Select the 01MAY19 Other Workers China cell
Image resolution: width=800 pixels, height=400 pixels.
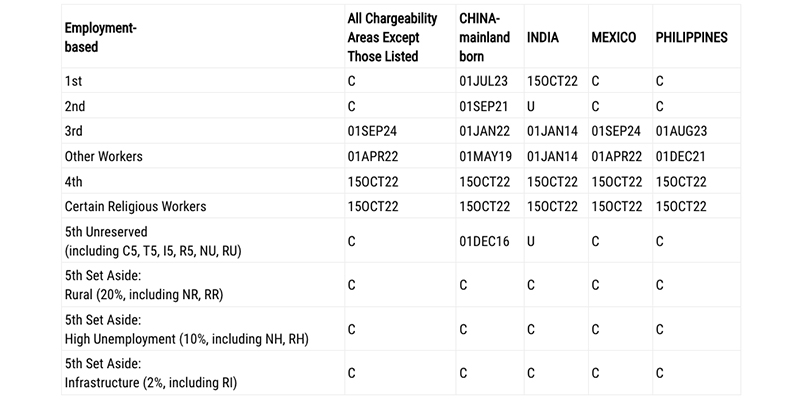[x=485, y=156]
